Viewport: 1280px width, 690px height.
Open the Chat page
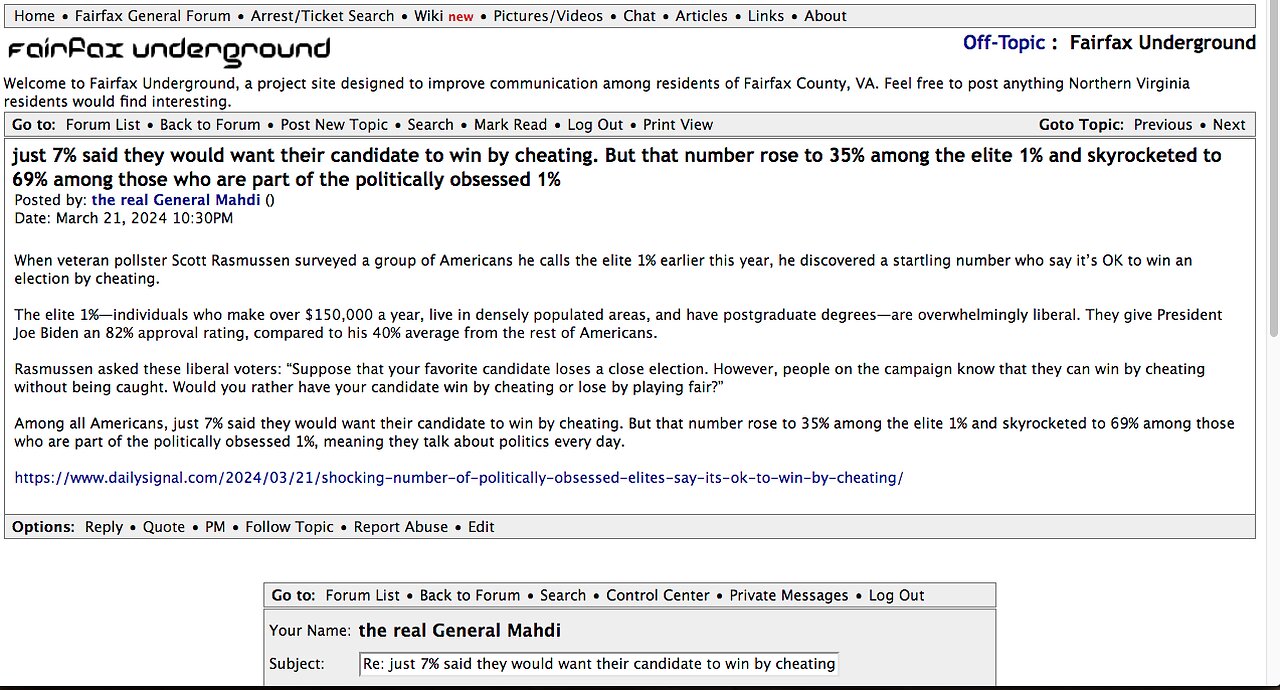coord(639,16)
